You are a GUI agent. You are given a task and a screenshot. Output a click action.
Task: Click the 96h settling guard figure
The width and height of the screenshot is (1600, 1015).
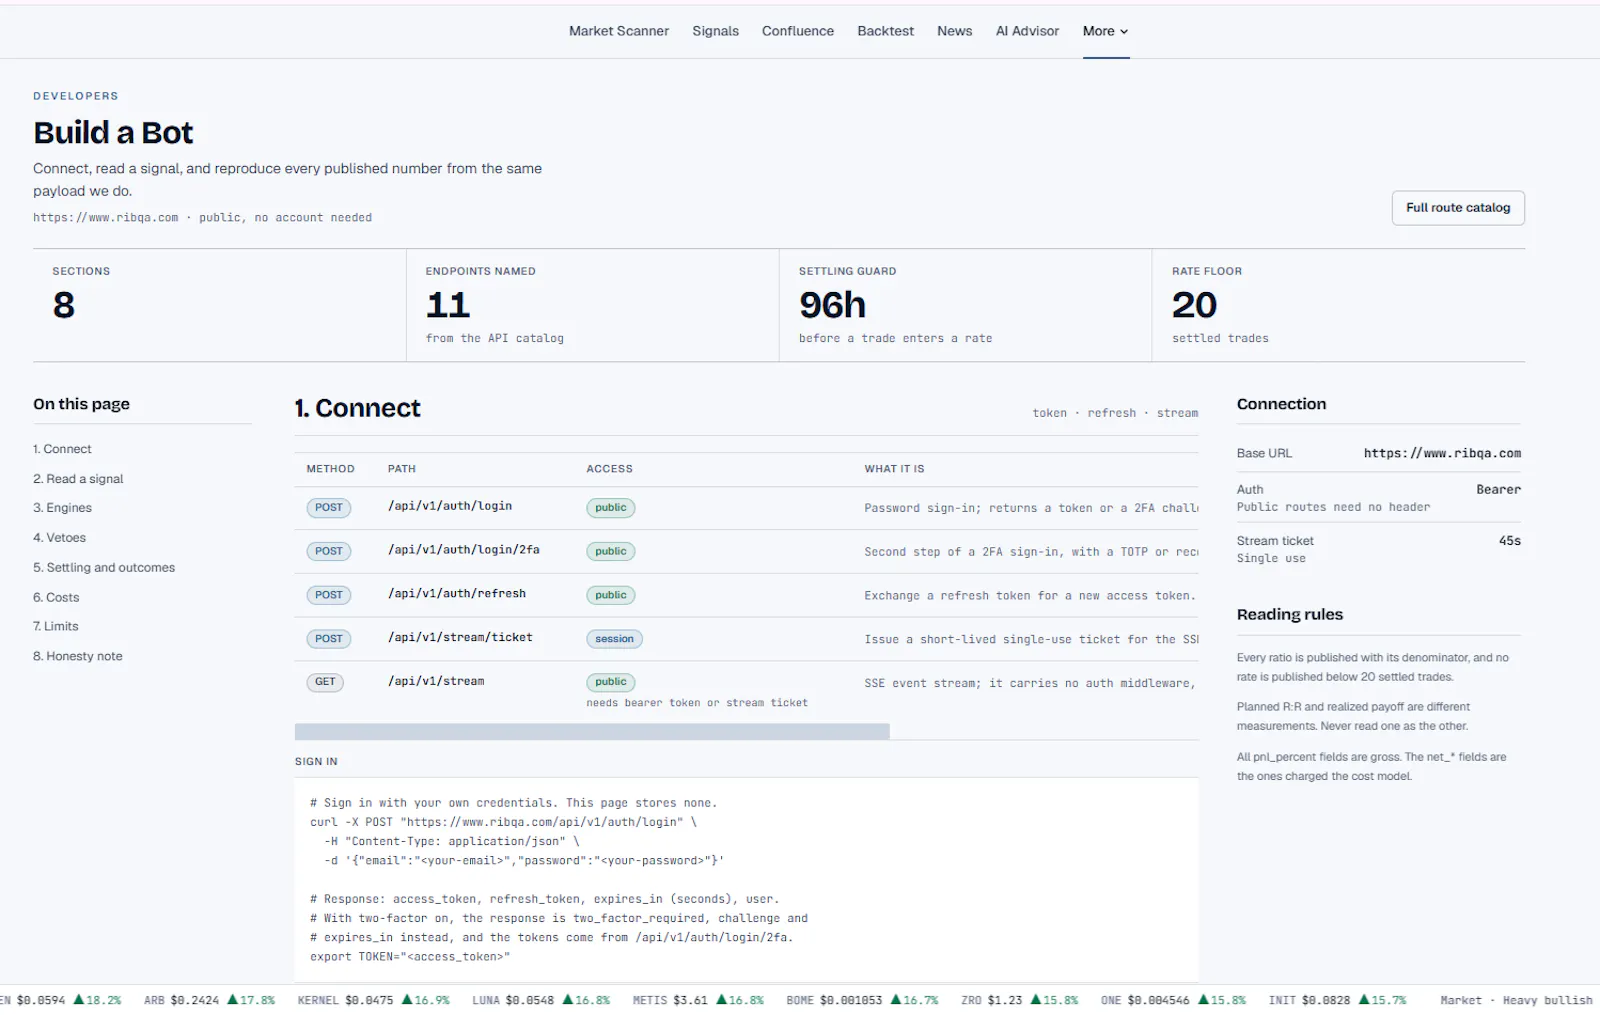tap(832, 305)
